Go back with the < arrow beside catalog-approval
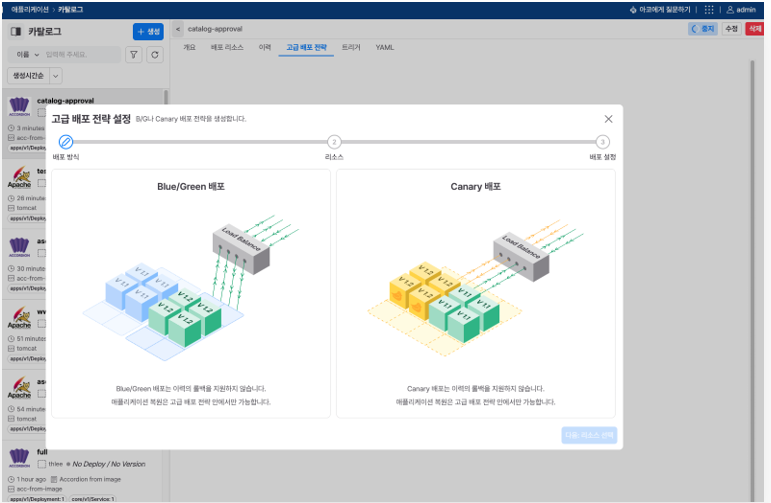Viewport: 771px width, 503px height. 178,29
